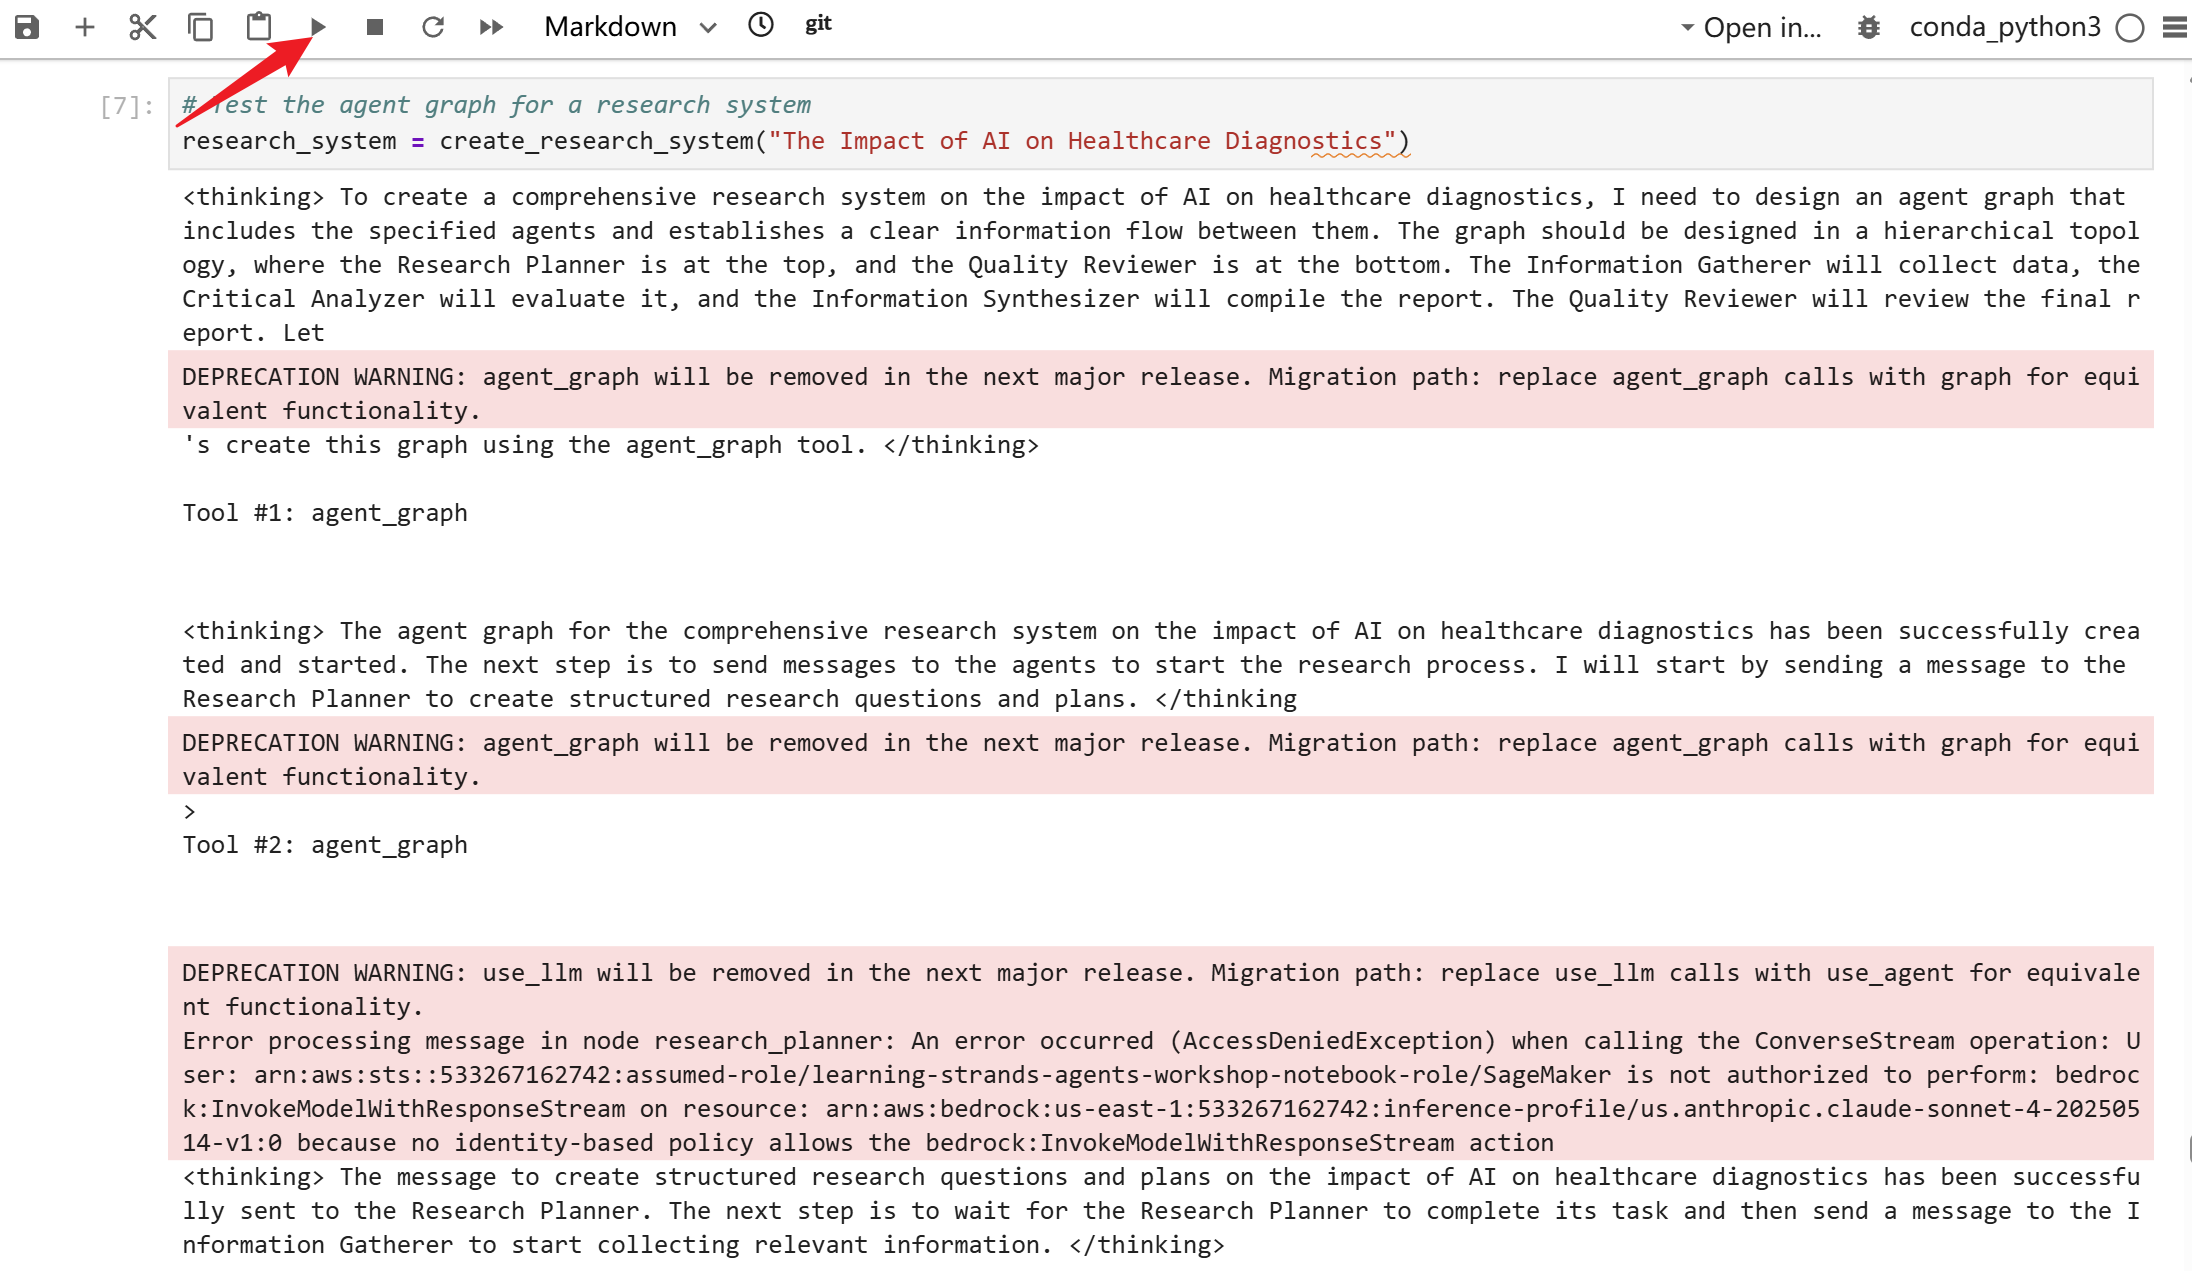
Task: Save the notebook with the floppy icon
Action: tap(27, 27)
